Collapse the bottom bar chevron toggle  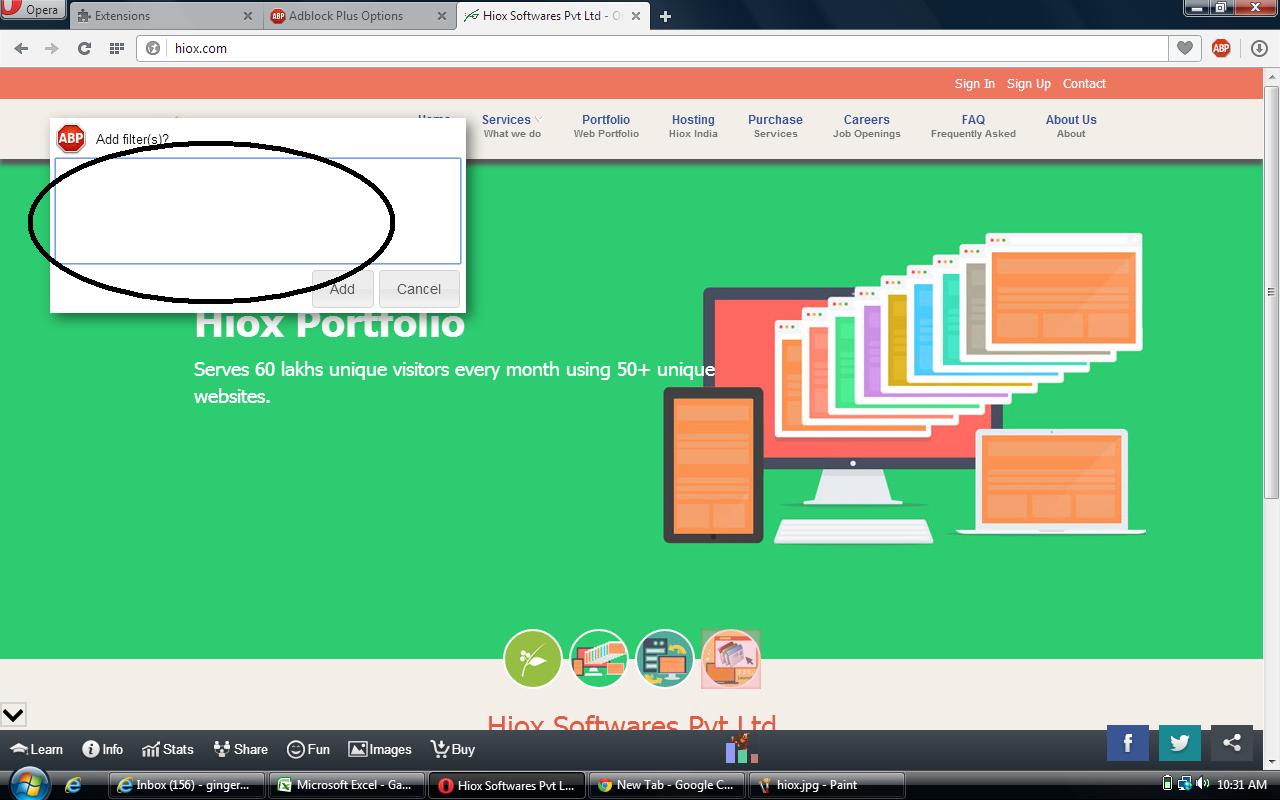click(13, 715)
